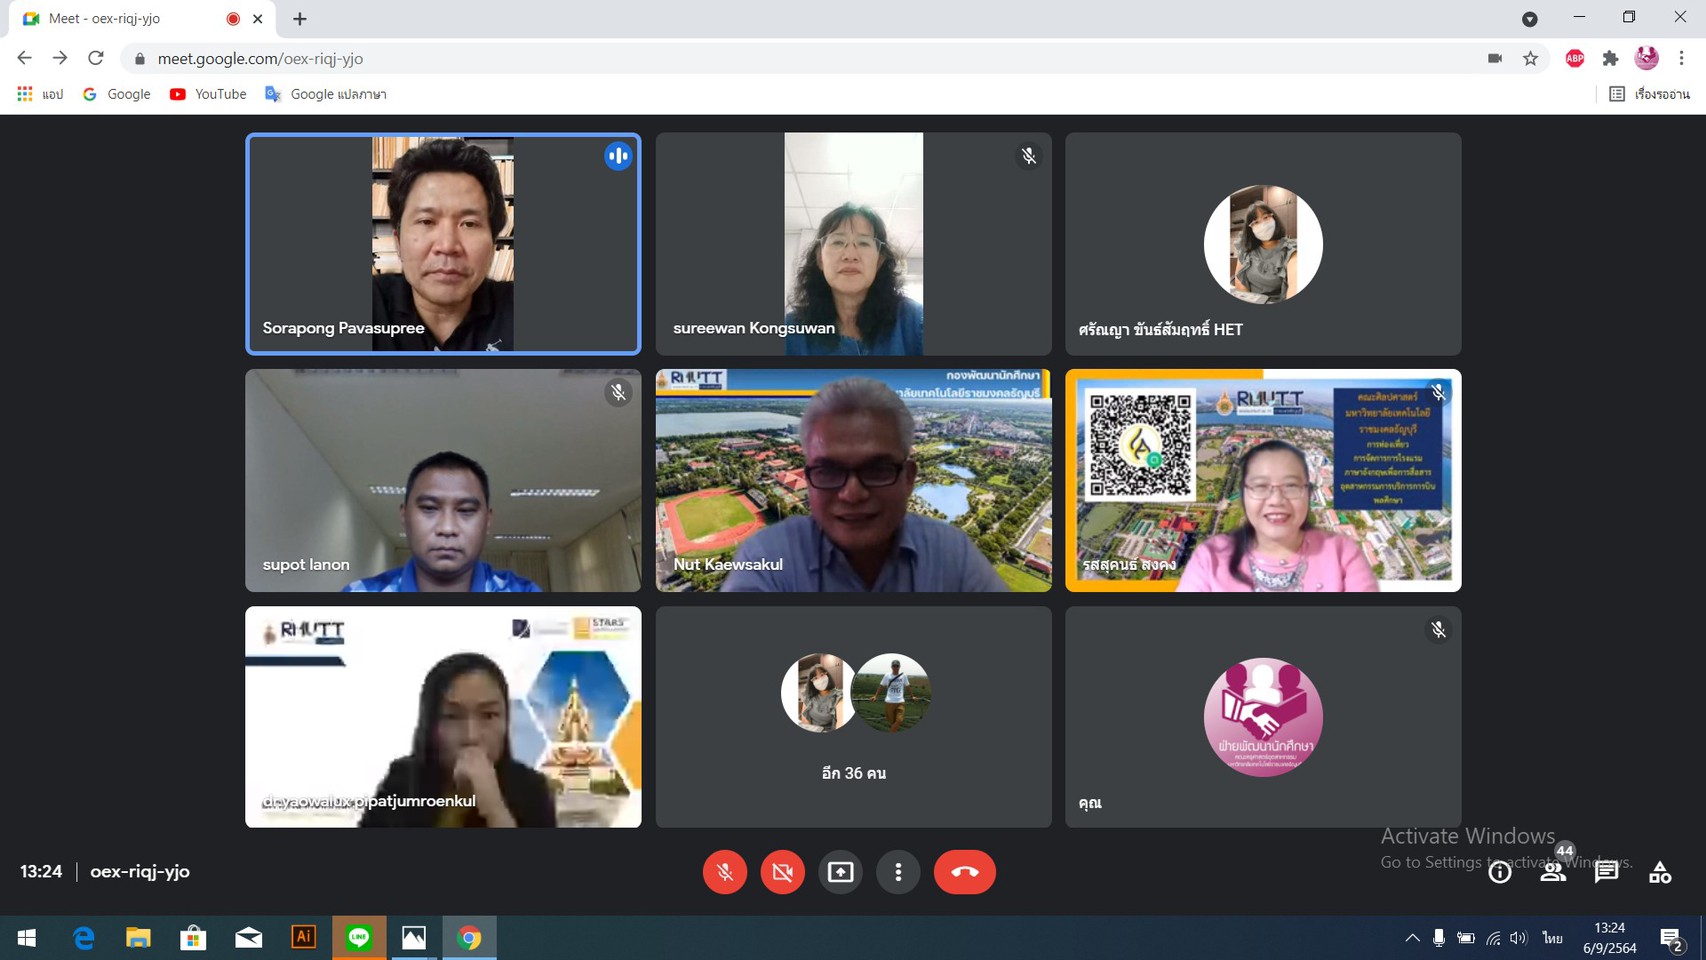
Task: Open the เรื่องรออ่าน reading list
Action: pos(1650,94)
